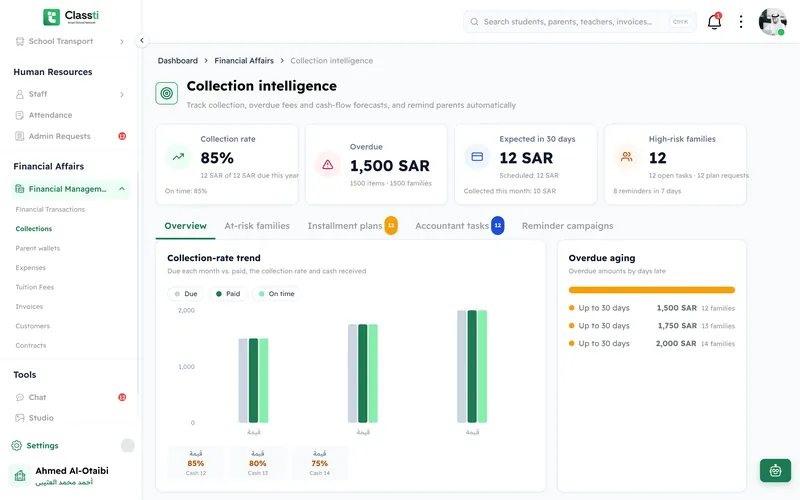Click the Staff person icon
Image resolution: width=800 pixels, height=500 pixels.
[x=20, y=94]
